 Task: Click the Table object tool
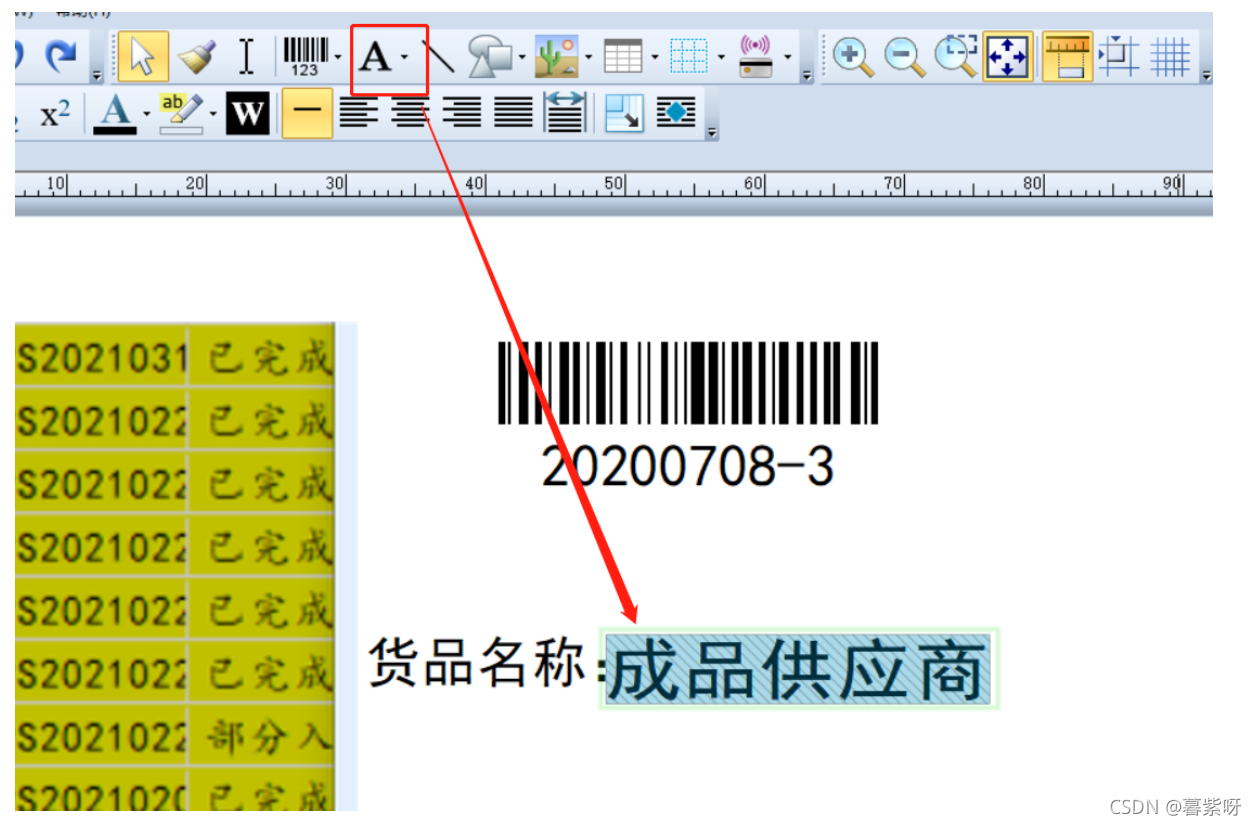pyautogui.click(x=623, y=56)
